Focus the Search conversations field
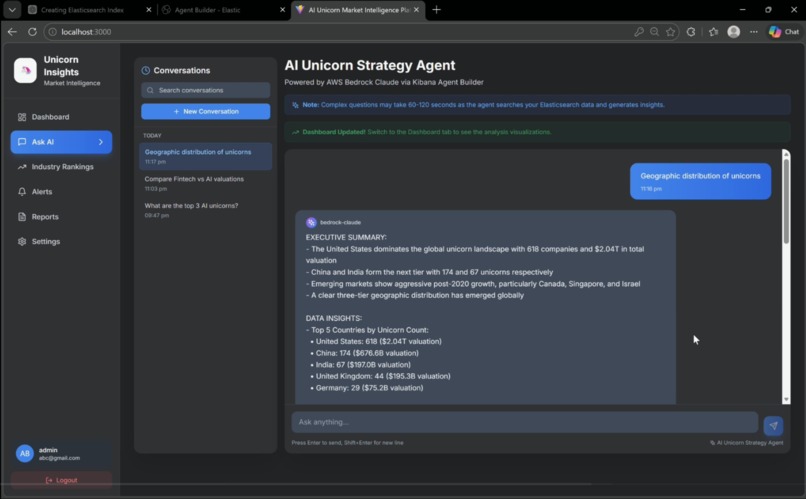806x499 pixels. coord(206,90)
